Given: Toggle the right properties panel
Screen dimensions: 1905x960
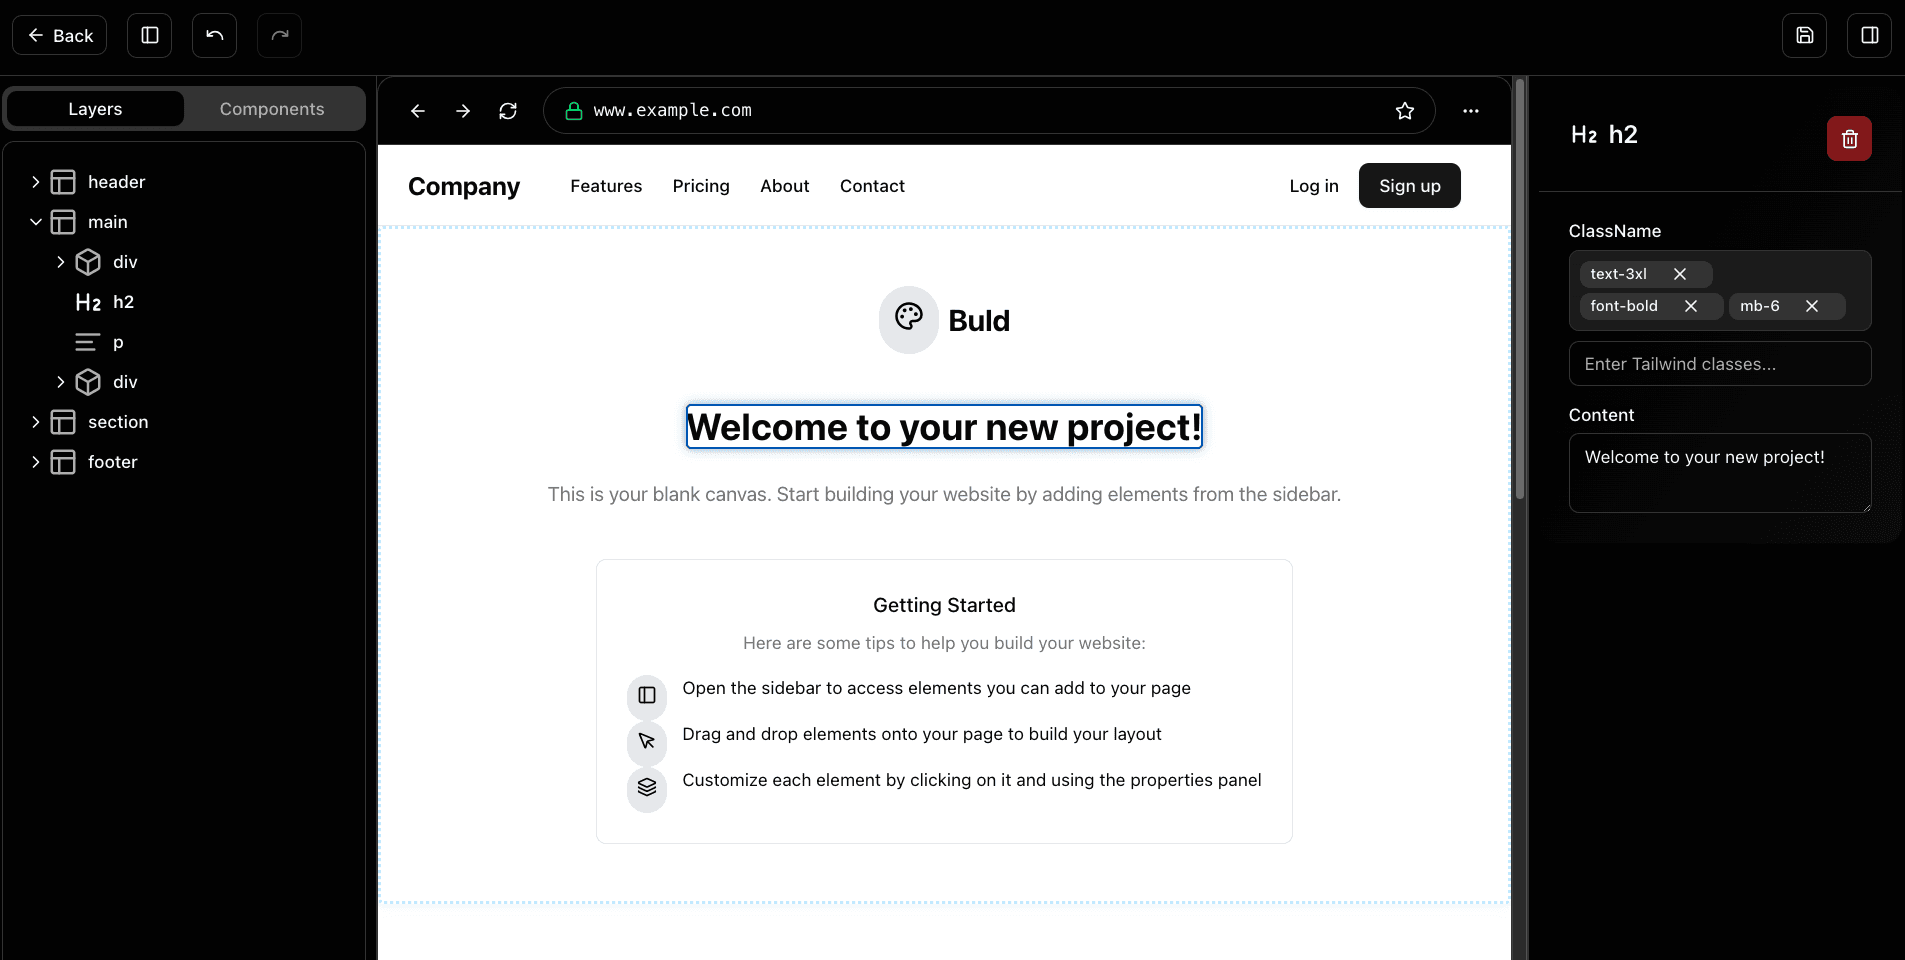Looking at the screenshot, I should pyautogui.click(x=1869, y=36).
